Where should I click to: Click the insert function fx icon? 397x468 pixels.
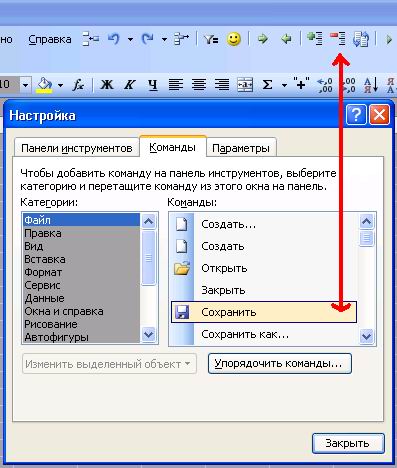78,85
